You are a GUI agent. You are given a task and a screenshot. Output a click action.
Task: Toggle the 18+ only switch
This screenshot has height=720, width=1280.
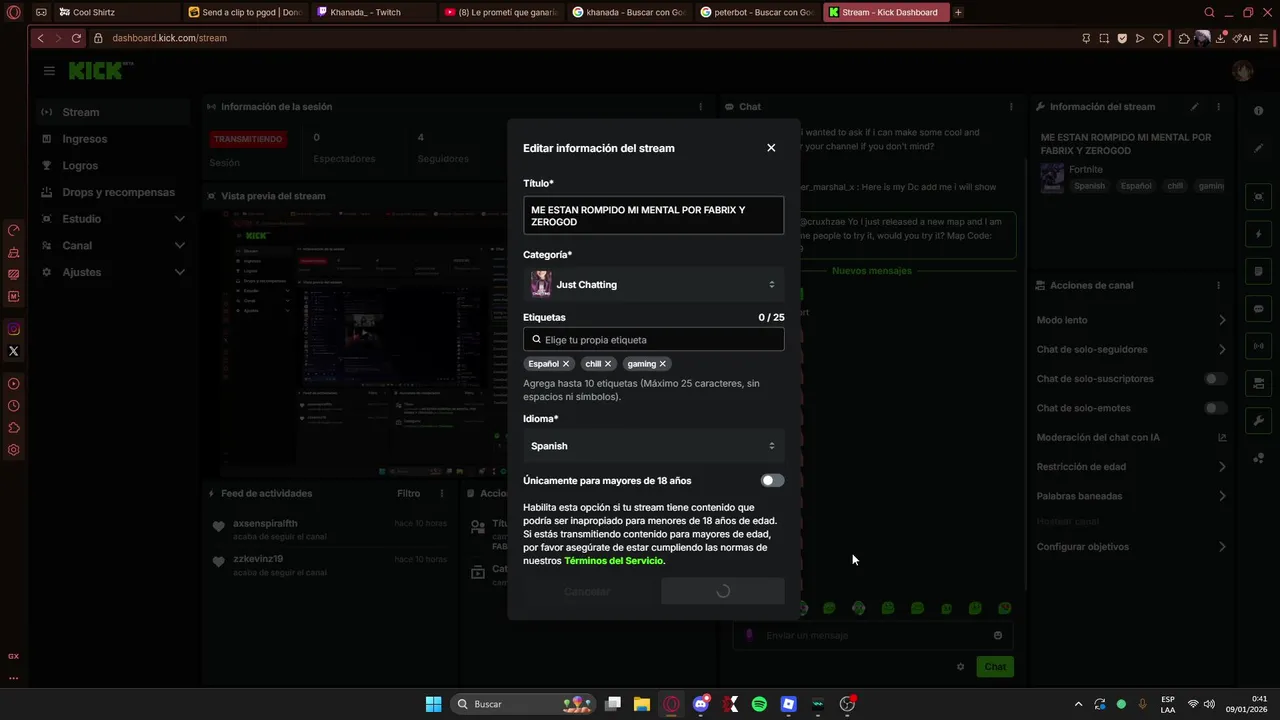coord(772,481)
